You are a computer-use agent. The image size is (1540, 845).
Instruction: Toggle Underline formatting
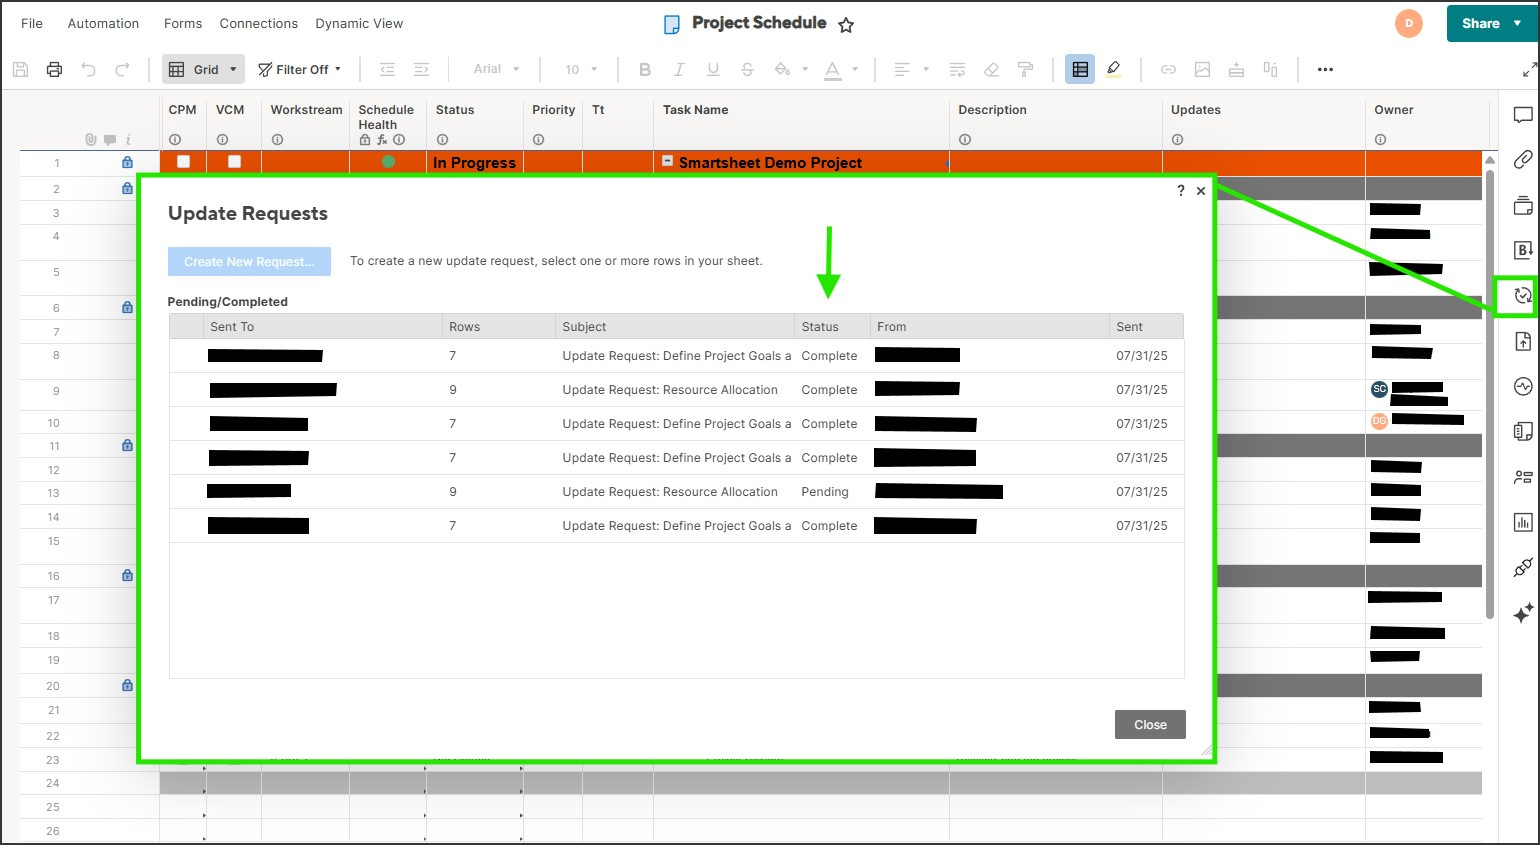pos(713,69)
